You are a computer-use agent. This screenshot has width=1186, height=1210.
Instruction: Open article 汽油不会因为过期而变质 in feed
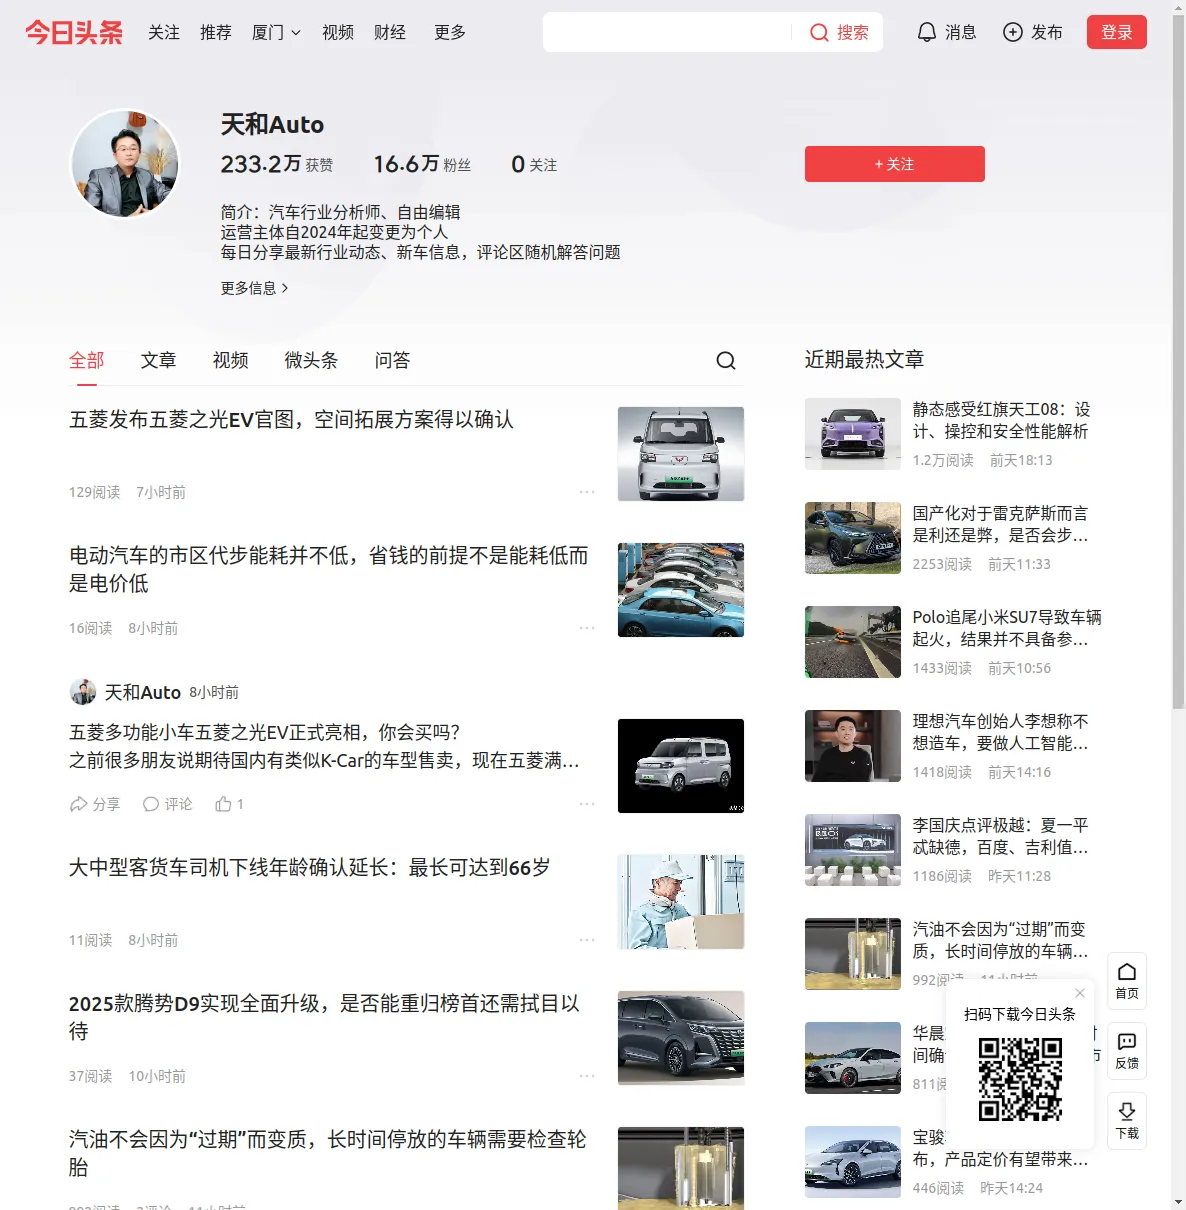(x=328, y=1154)
